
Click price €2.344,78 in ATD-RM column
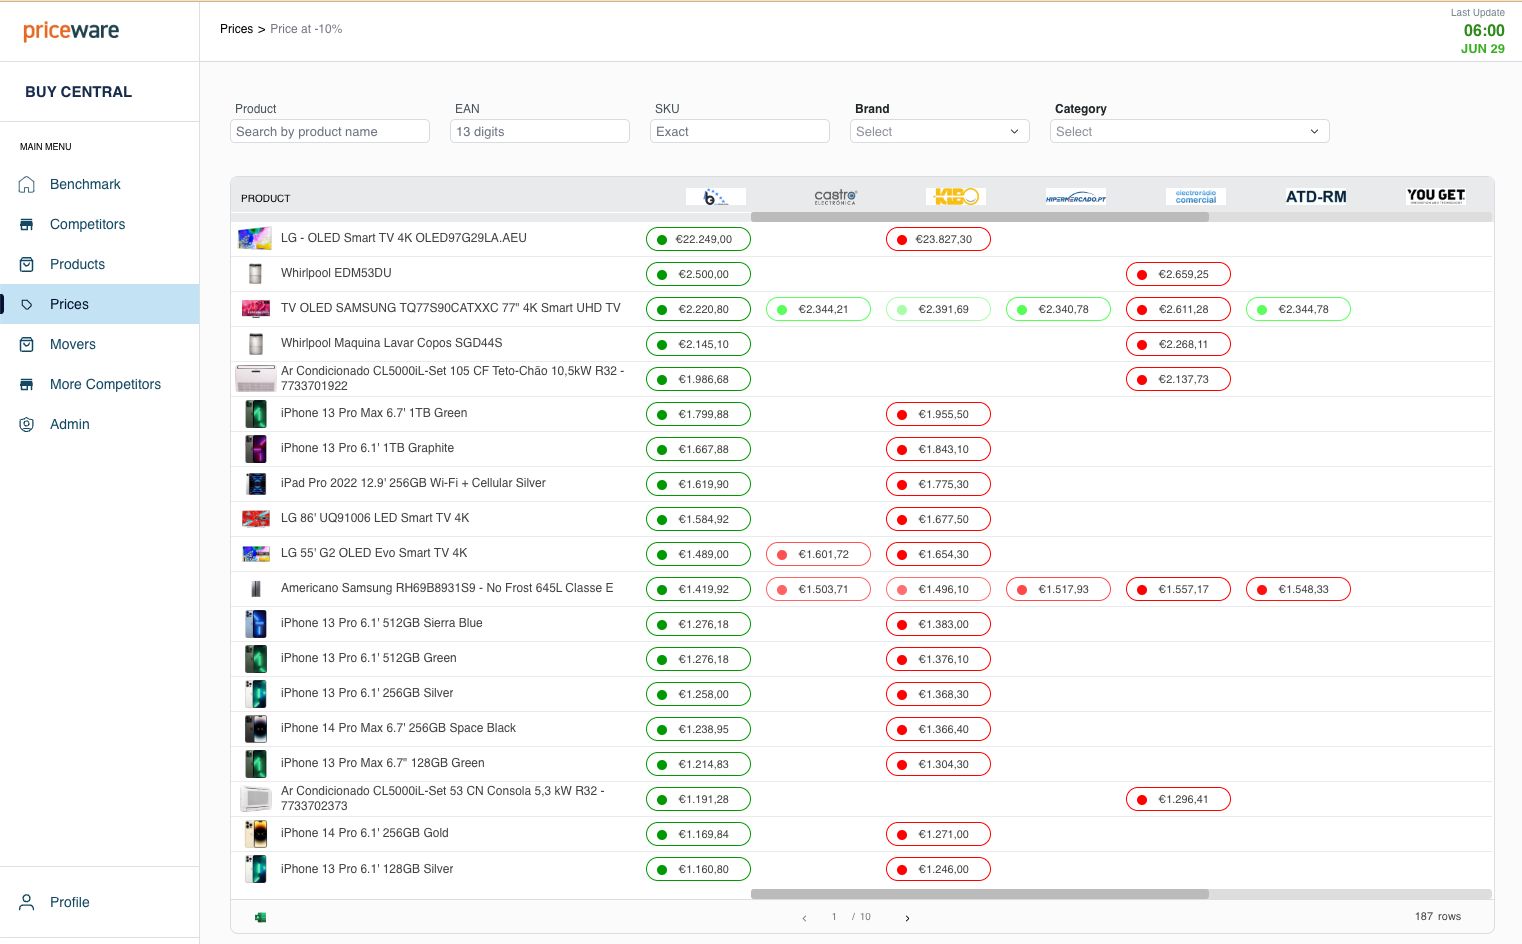(x=1298, y=309)
